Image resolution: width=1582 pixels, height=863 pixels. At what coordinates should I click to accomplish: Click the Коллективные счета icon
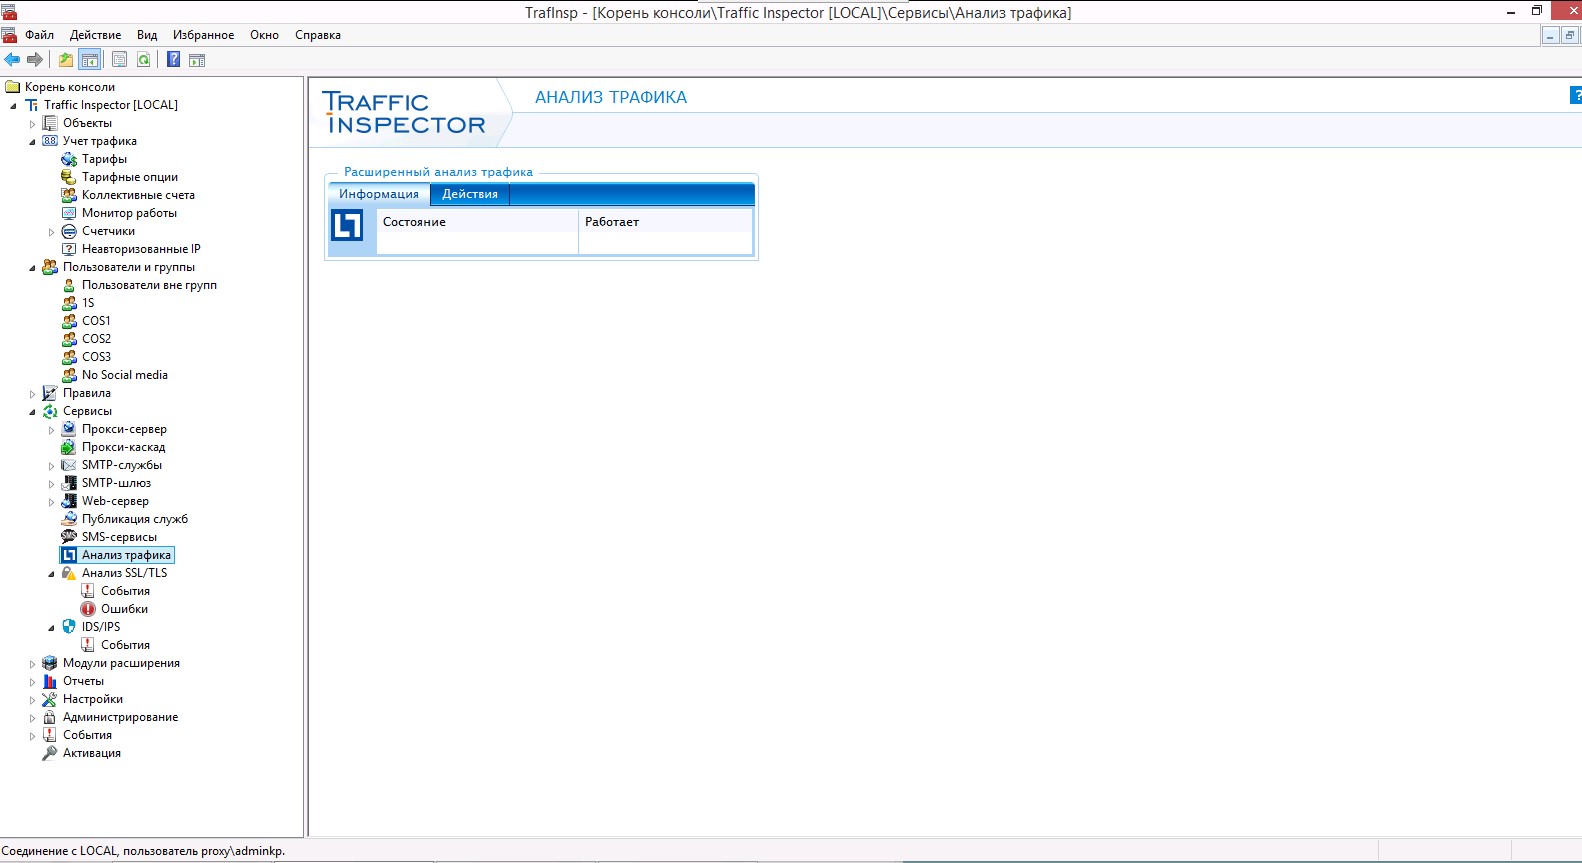point(69,195)
